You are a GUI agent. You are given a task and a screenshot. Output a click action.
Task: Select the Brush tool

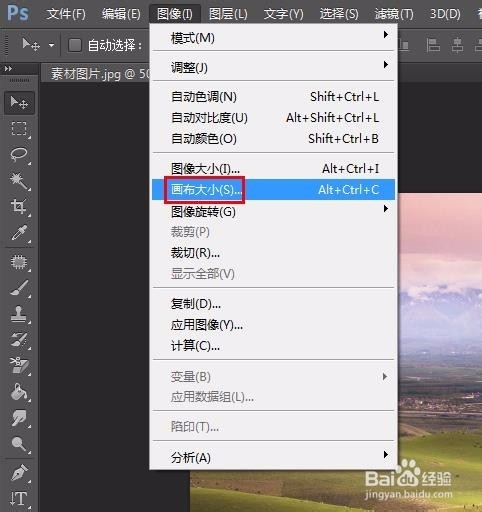19,288
